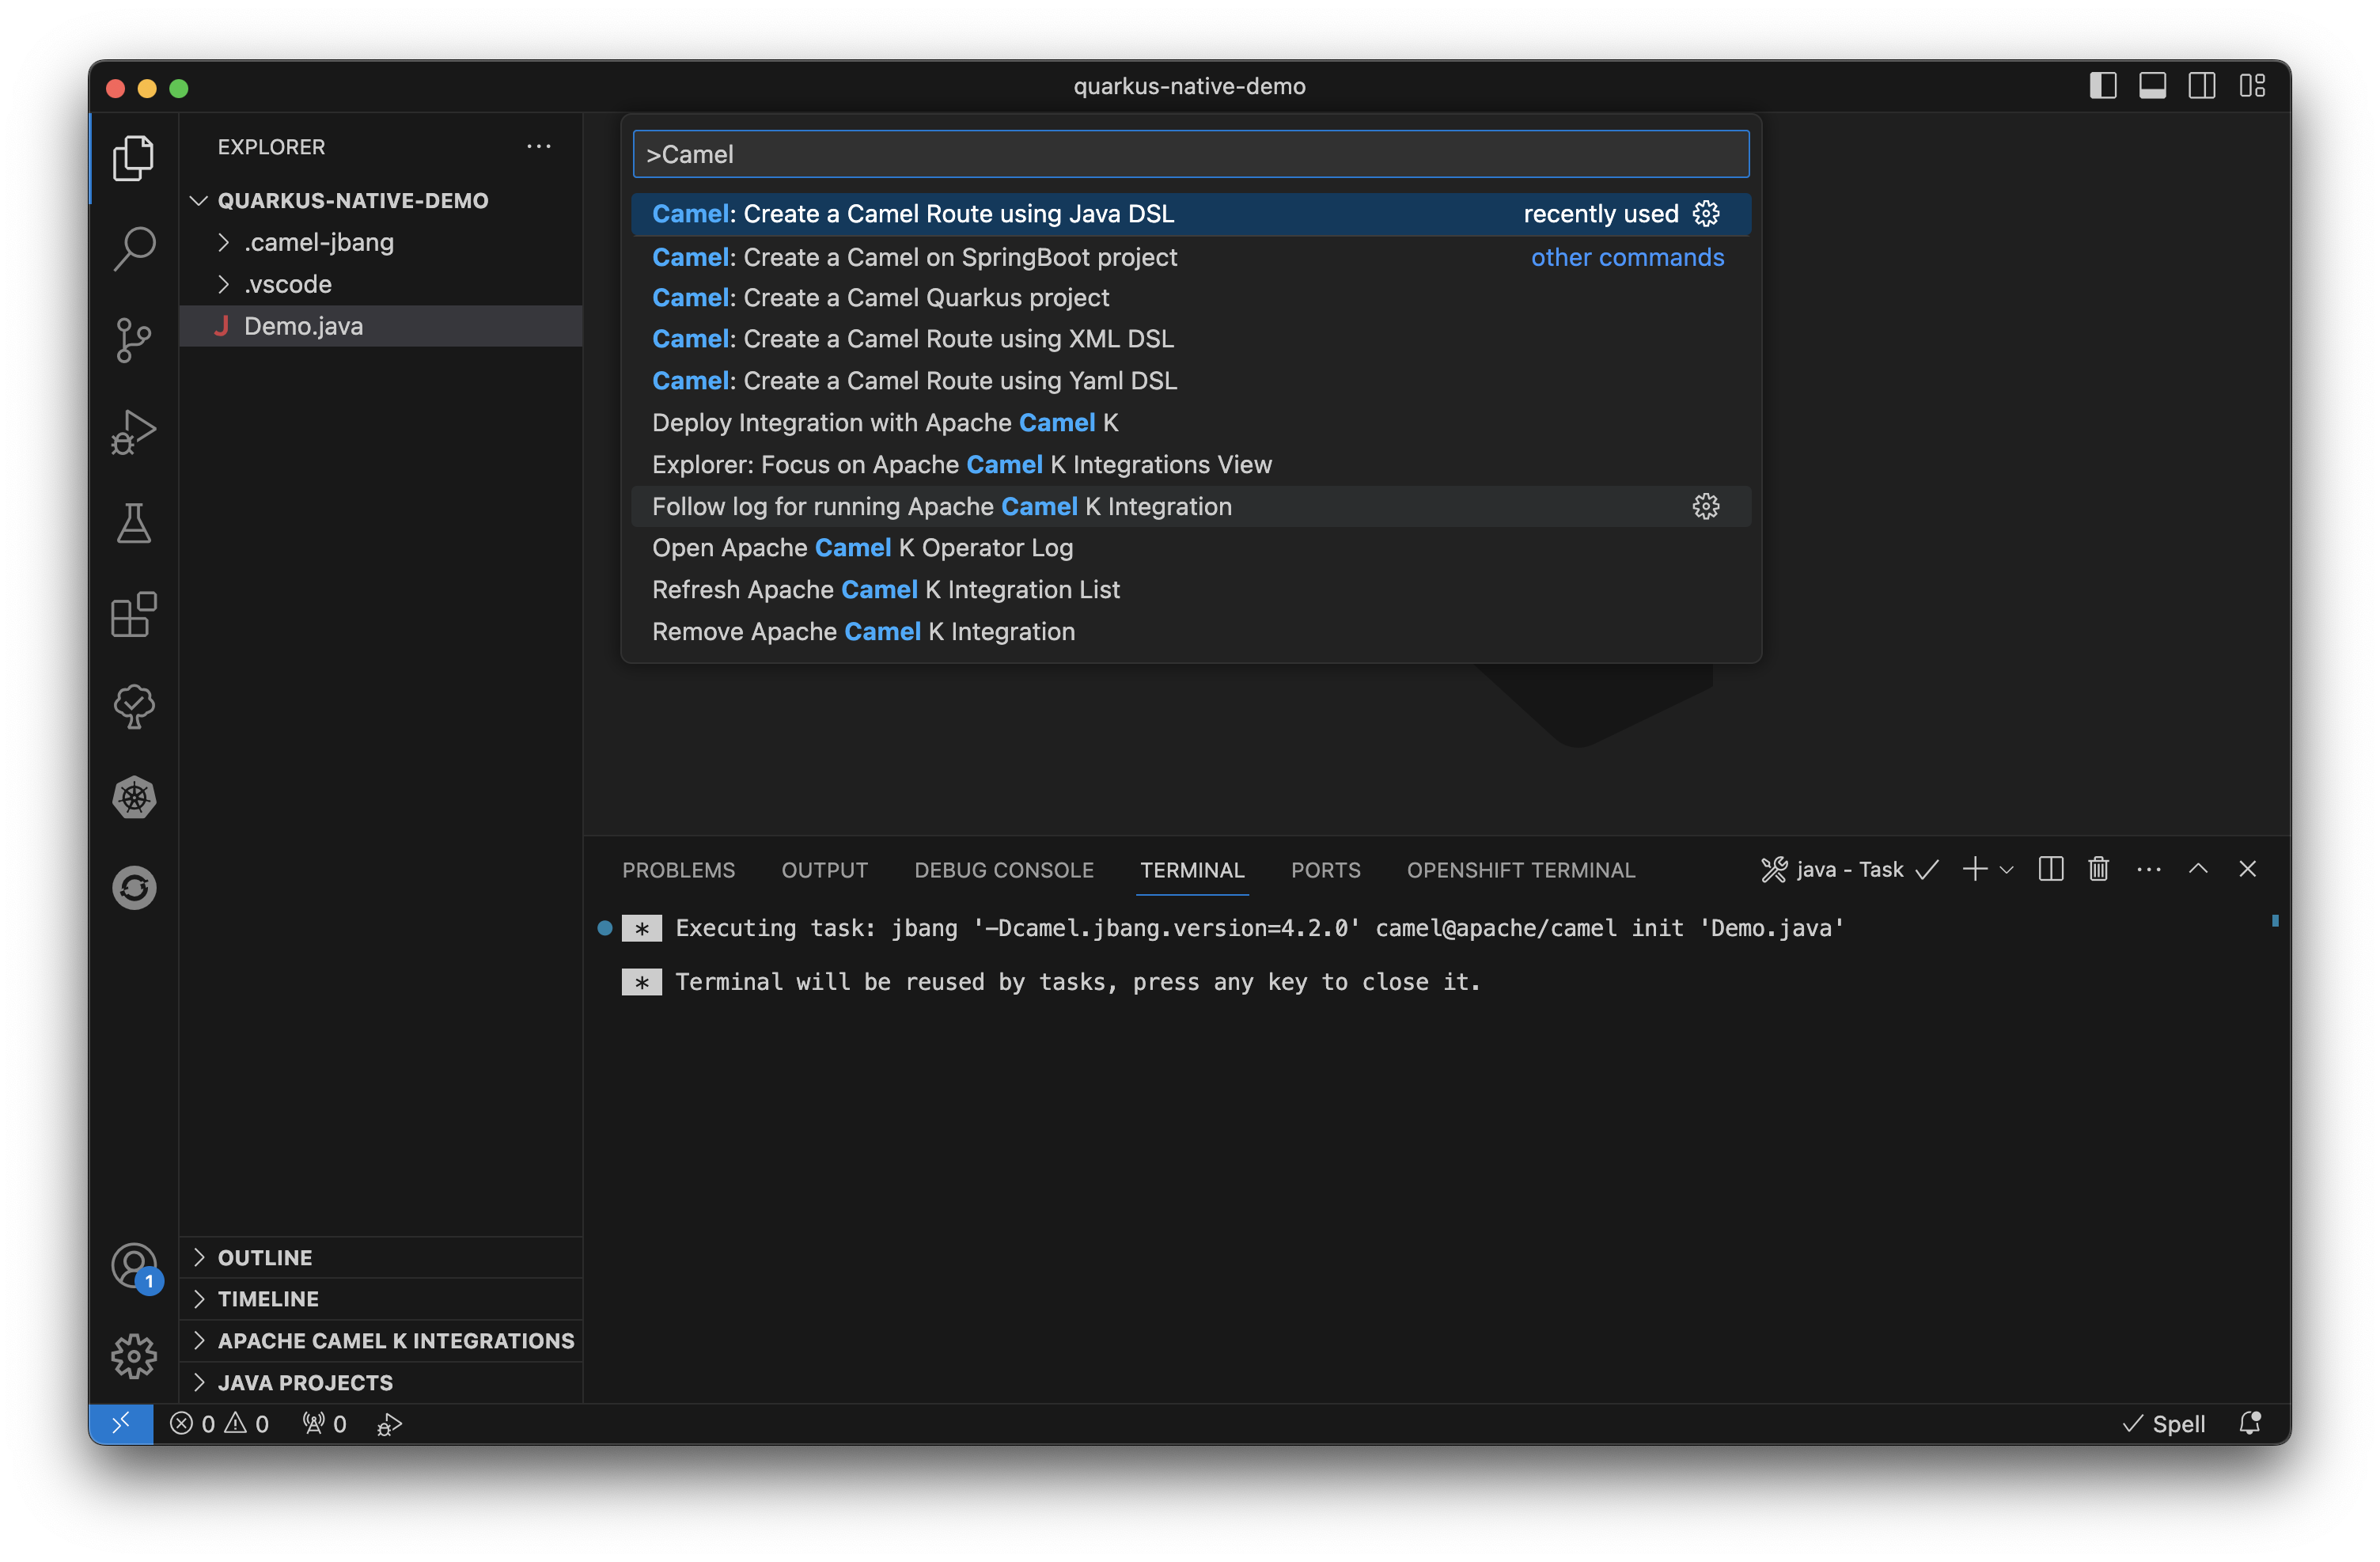
Task: Open the Testing flask icon view
Action: click(134, 523)
